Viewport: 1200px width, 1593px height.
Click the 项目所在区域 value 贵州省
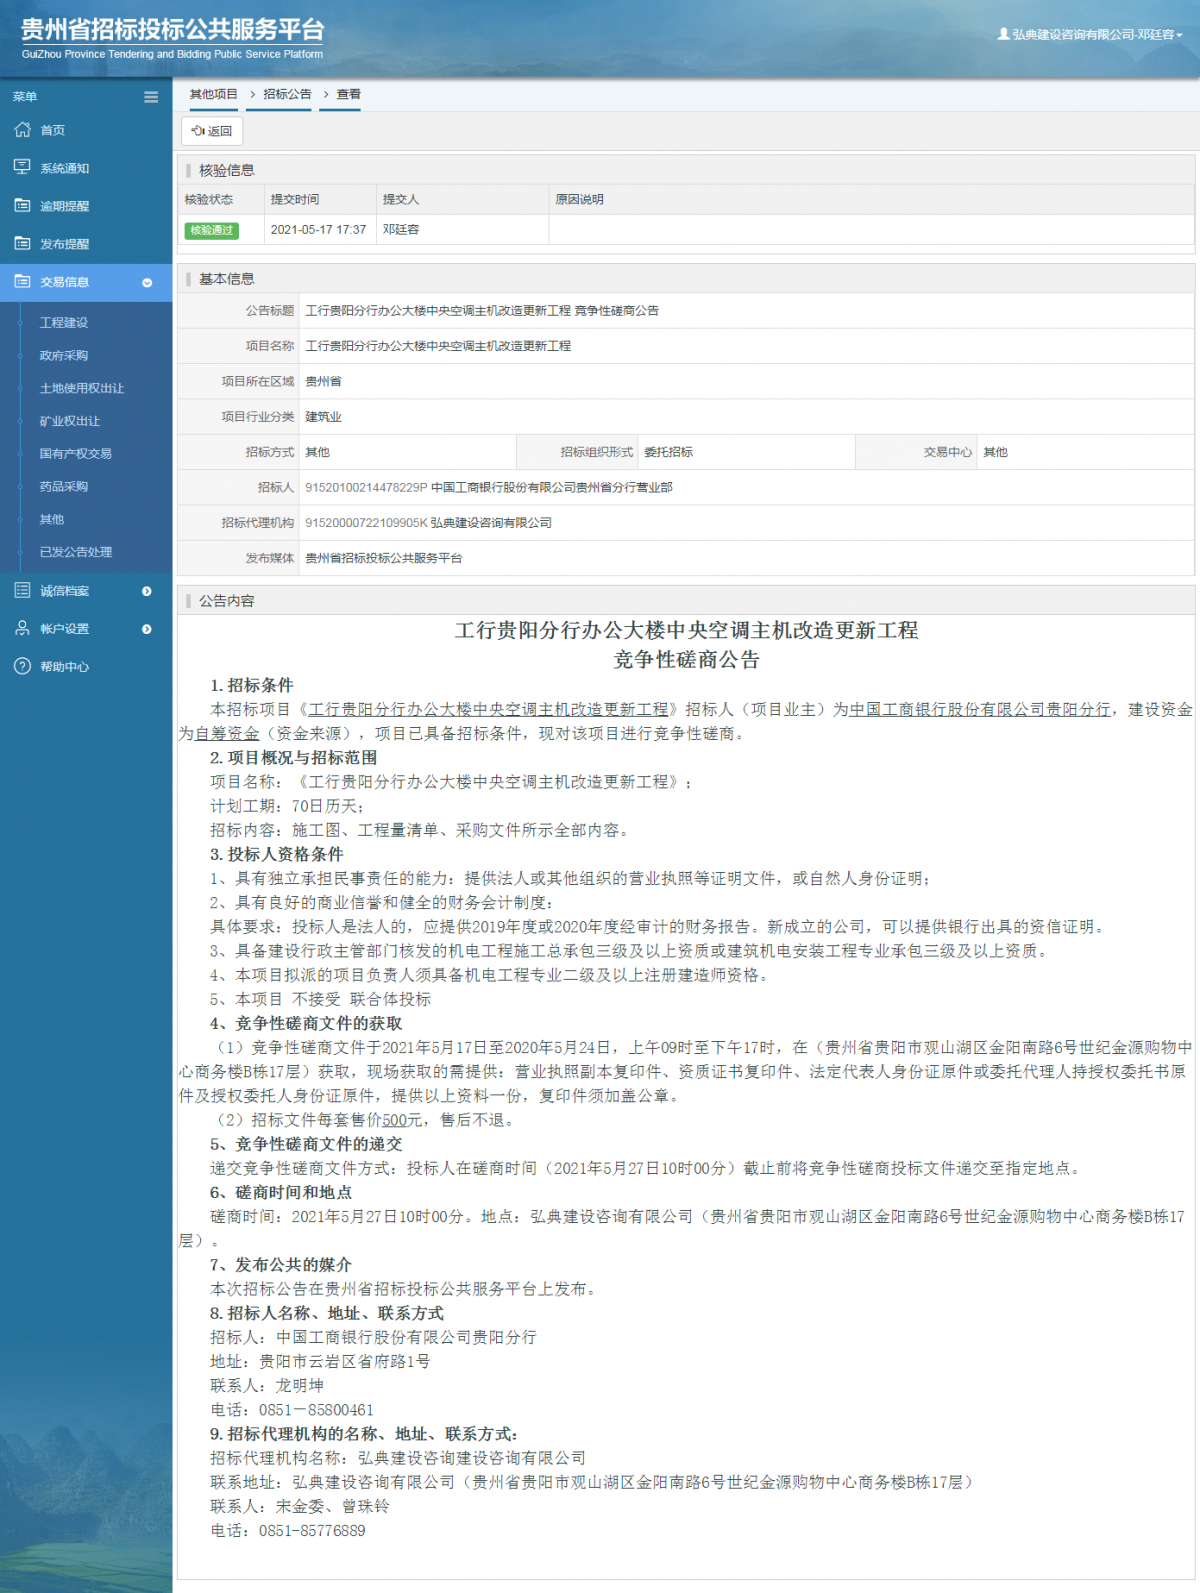coord(323,382)
